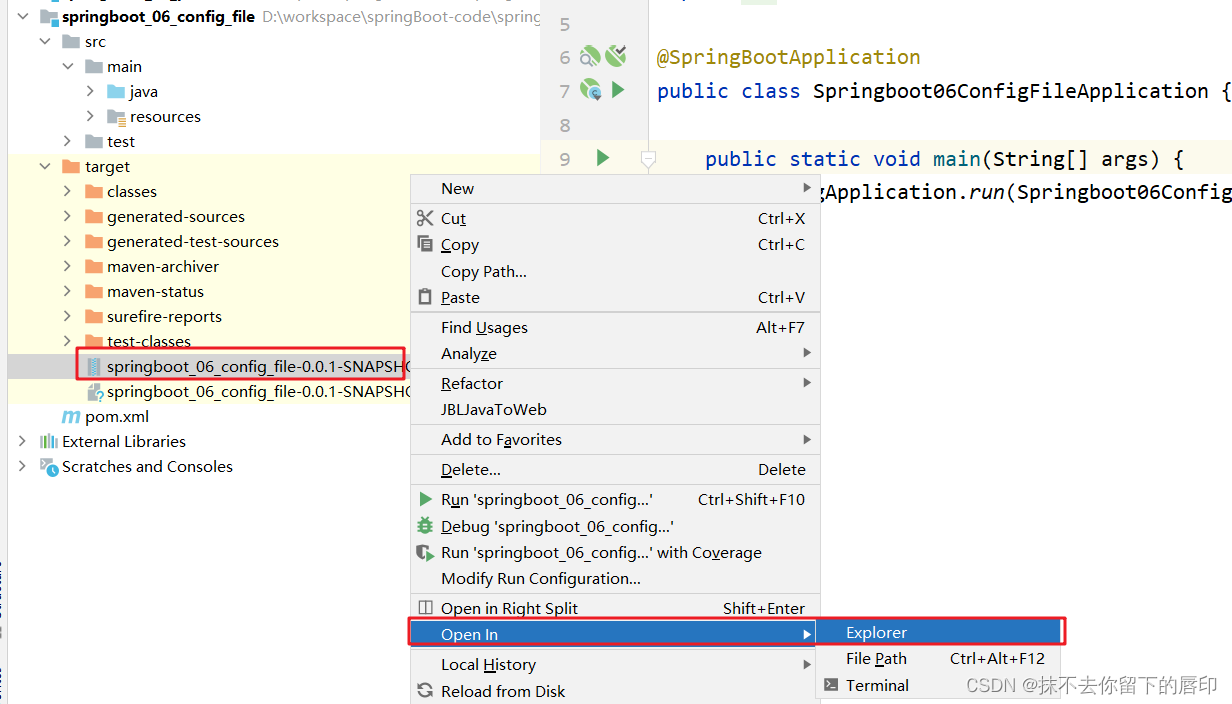Viewport: 1232px width, 704px height.
Task: Expand External Libraries node
Action: pos(22,441)
